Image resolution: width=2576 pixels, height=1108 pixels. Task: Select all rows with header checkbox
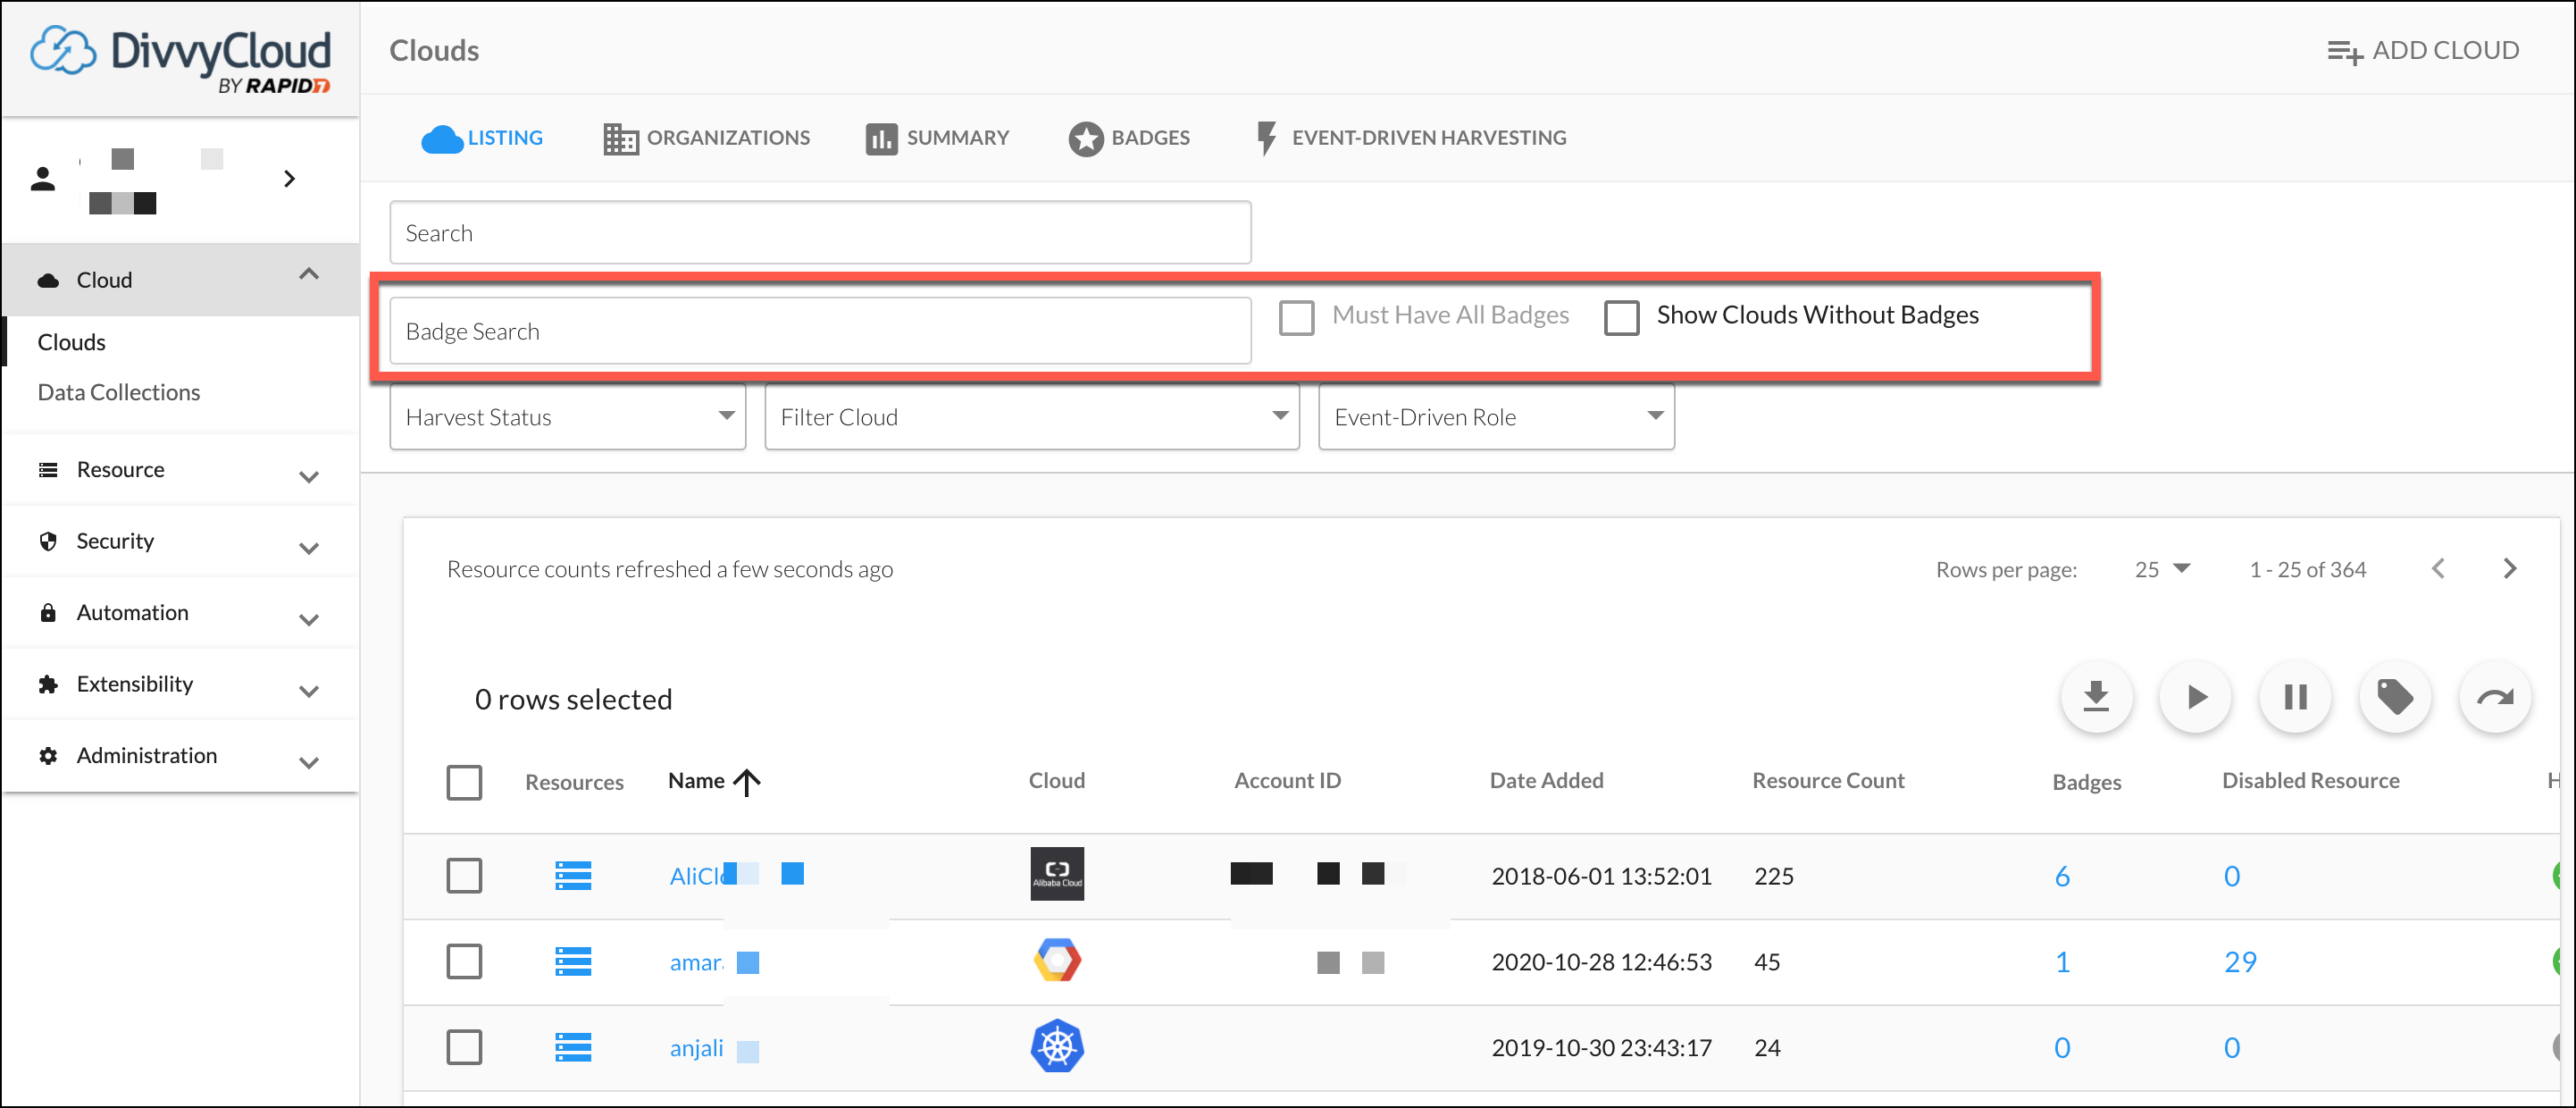464,782
